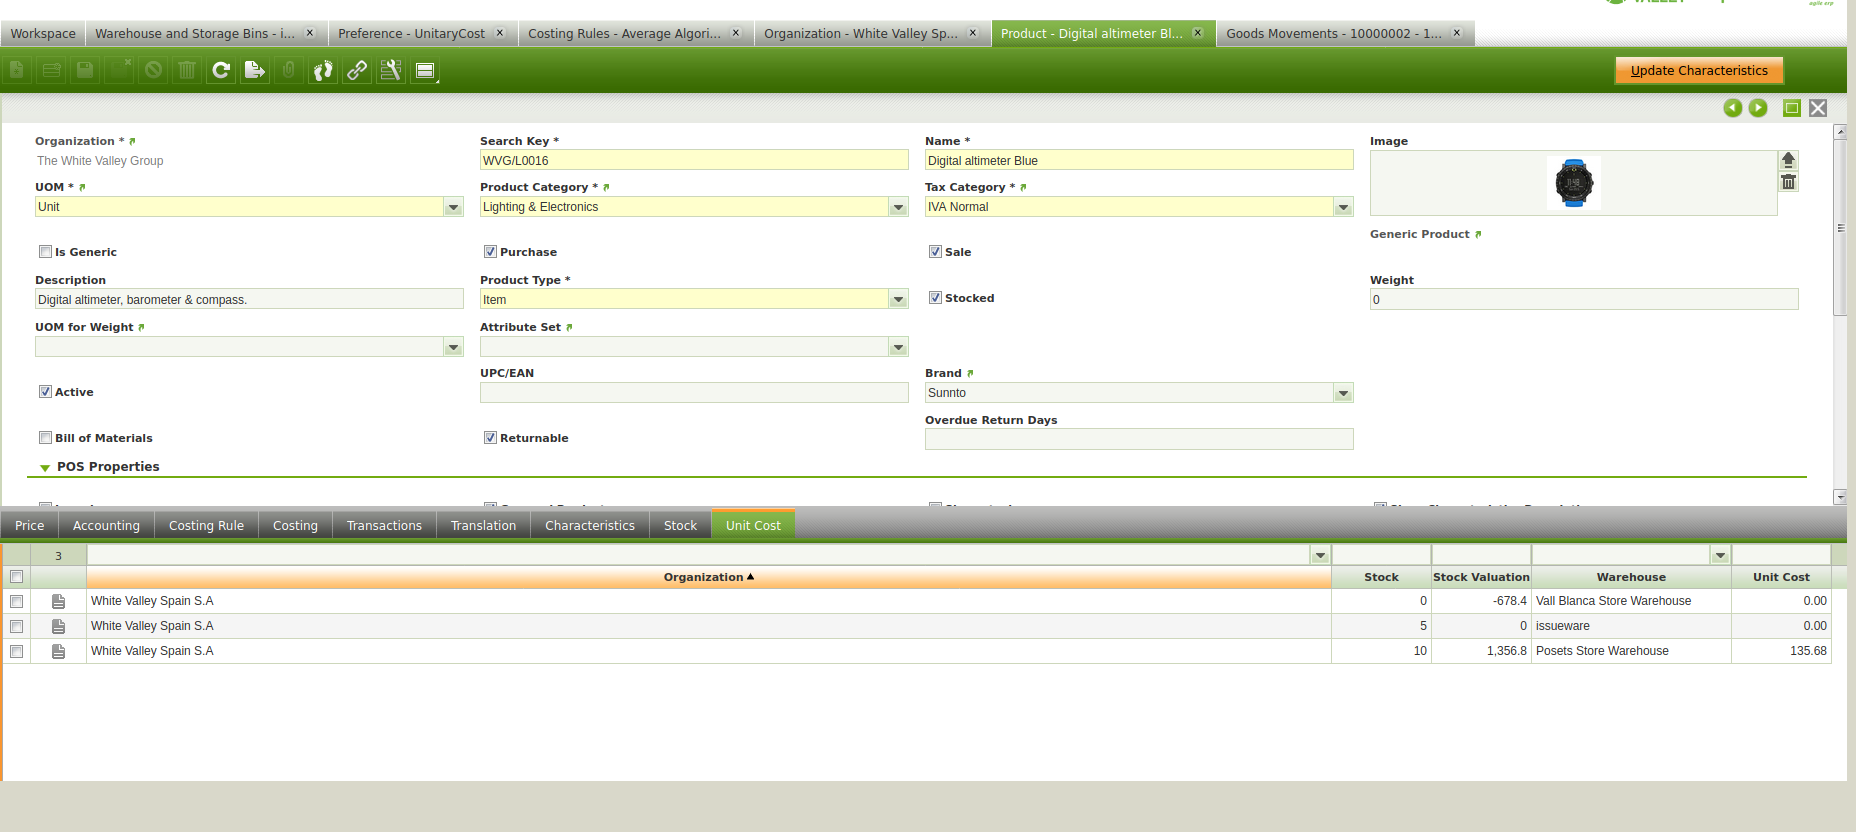This screenshot has height=832, width=1856.
Task: Open the Costing Rule subtab
Action: coord(206,525)
